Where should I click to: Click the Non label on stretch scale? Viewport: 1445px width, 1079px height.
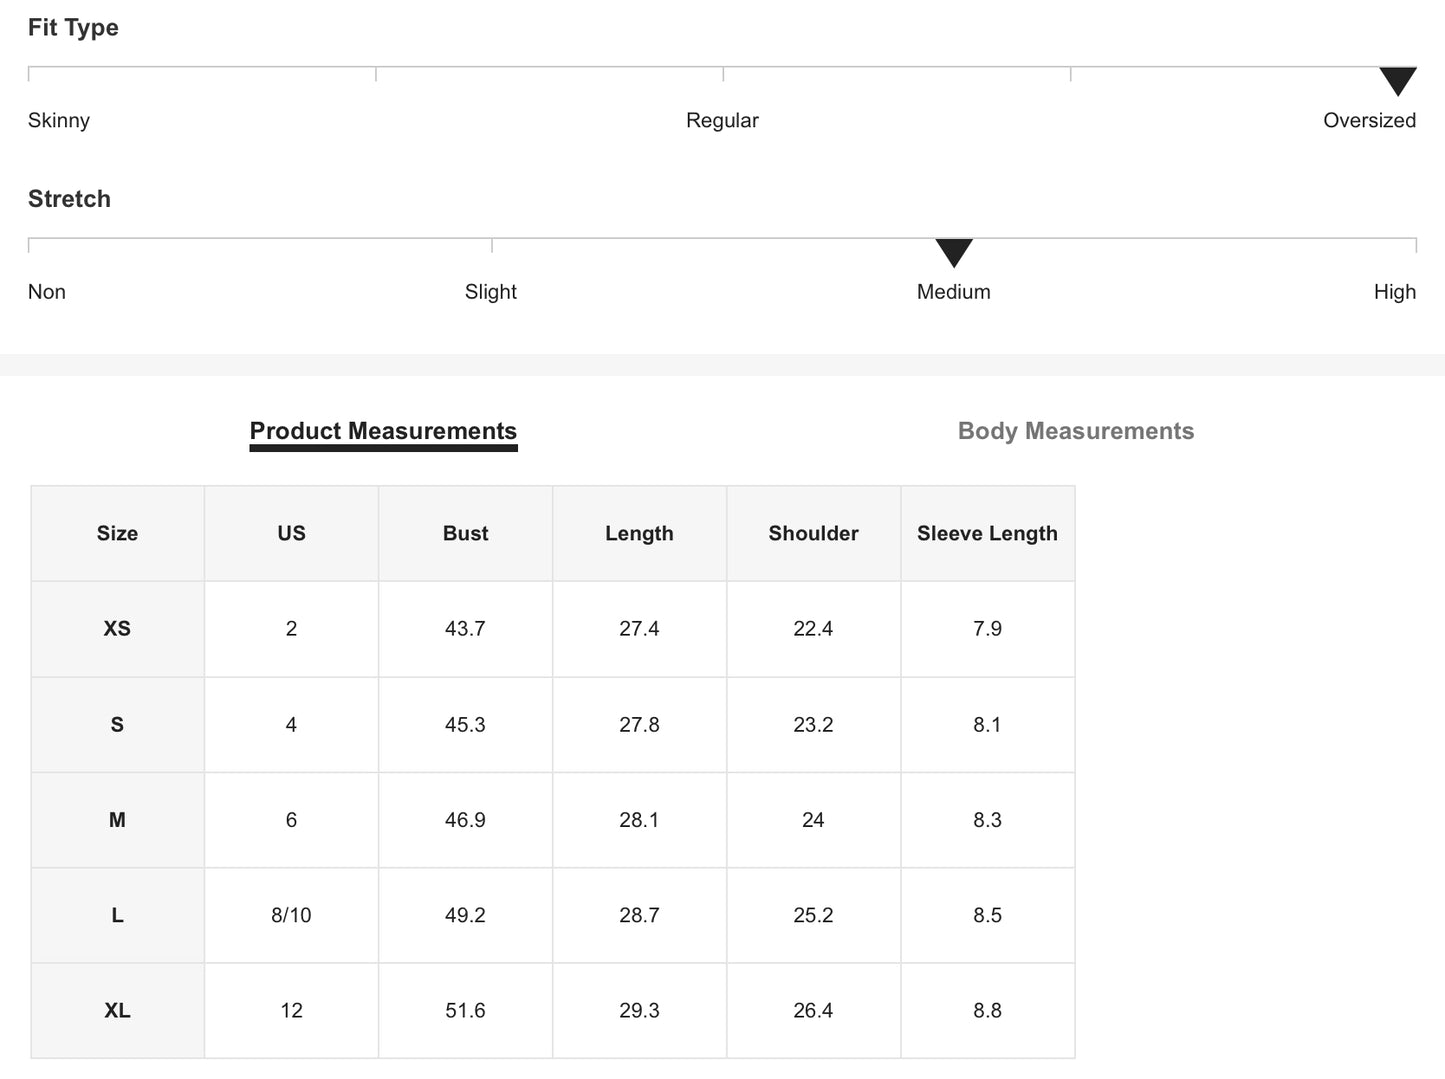(x=47, y=292)
